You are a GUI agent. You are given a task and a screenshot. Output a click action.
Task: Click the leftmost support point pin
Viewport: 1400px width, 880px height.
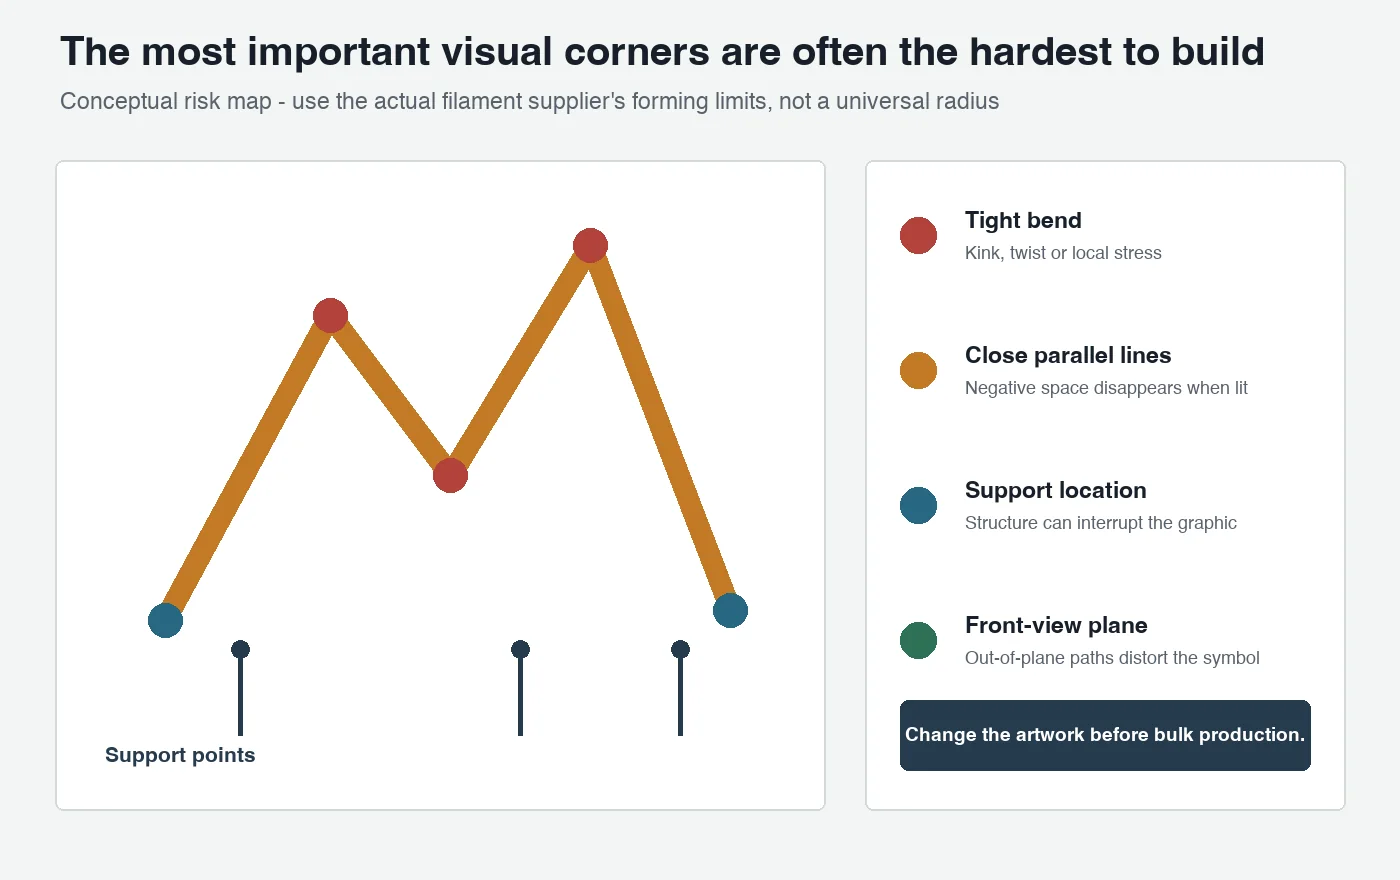coord(240,688)
